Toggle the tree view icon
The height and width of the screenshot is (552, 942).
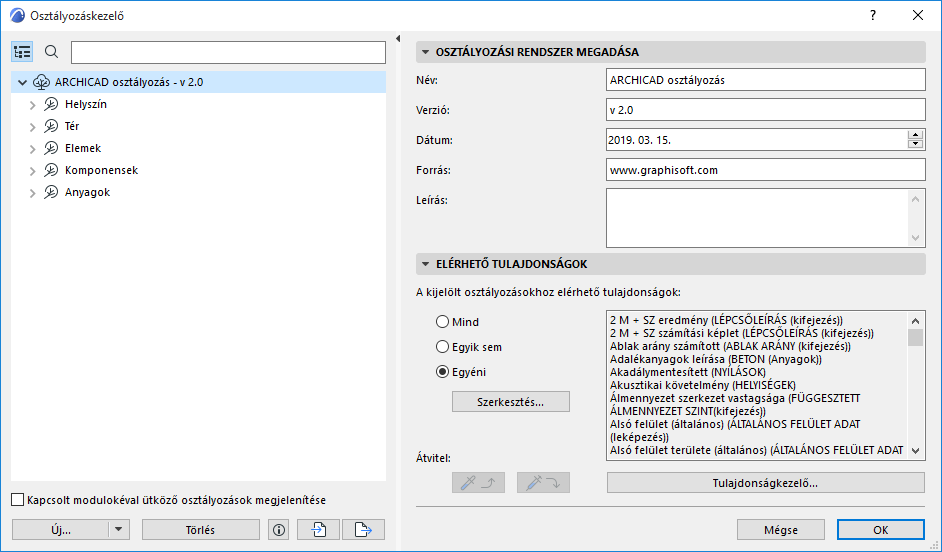point(22,52)
